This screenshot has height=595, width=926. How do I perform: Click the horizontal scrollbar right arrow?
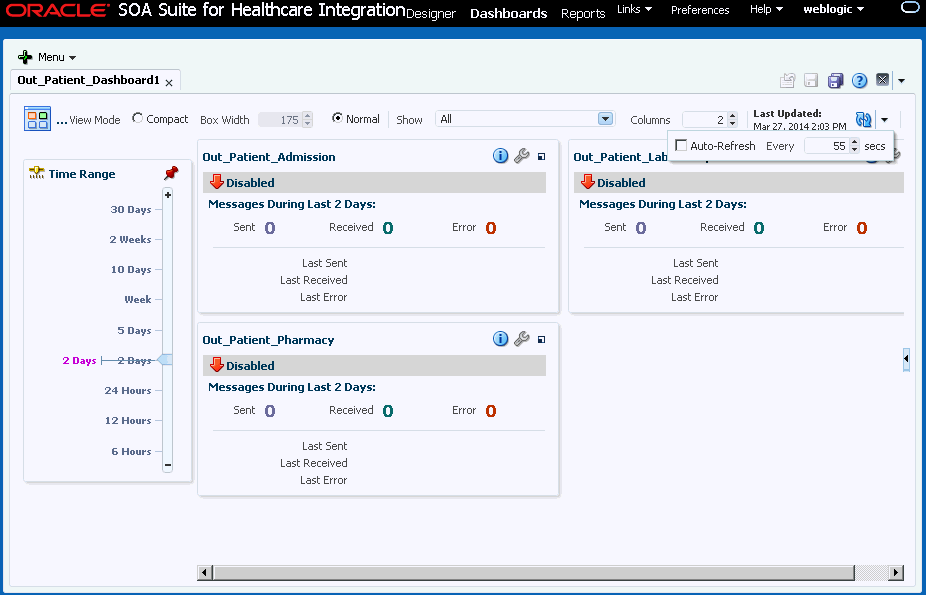click(x=896, y=572)
